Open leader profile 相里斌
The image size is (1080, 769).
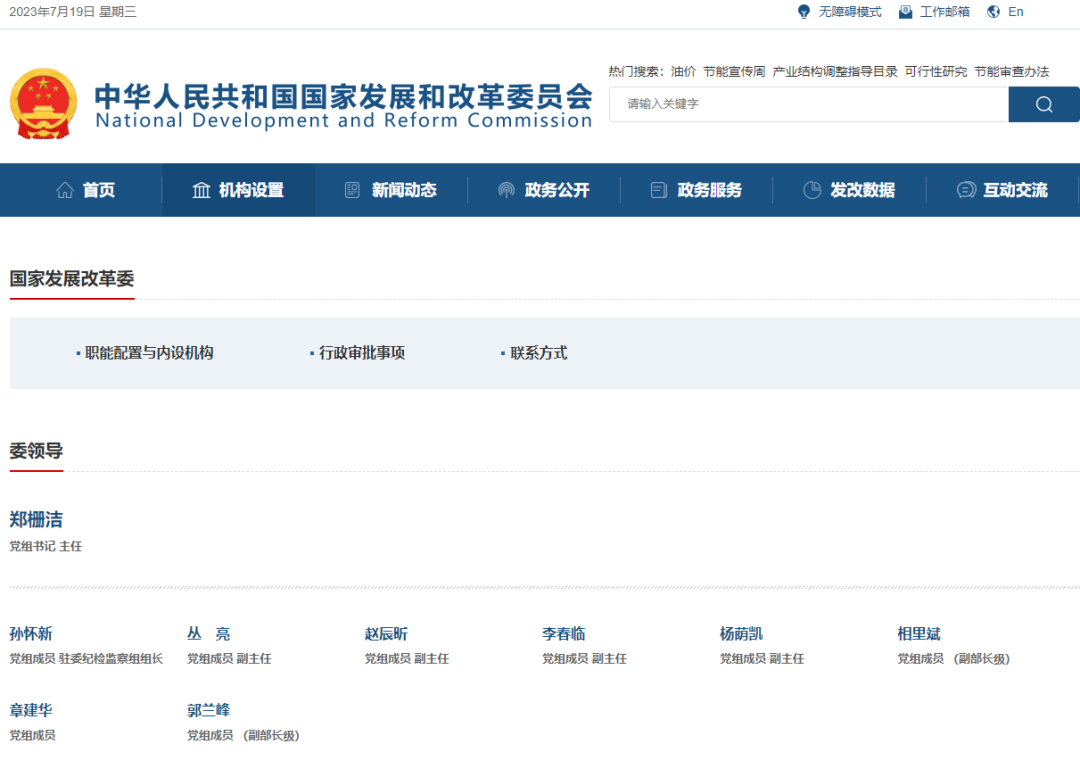click(x=919, y=634)
